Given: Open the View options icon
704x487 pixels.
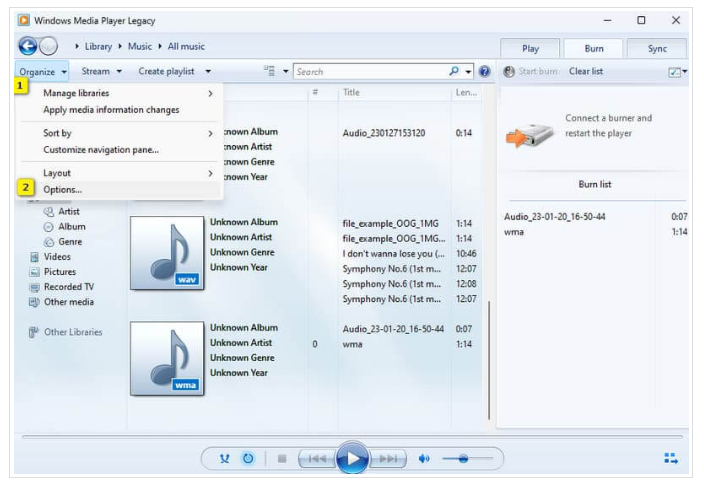Looking at the screenshot, I should tap(269, 71).
